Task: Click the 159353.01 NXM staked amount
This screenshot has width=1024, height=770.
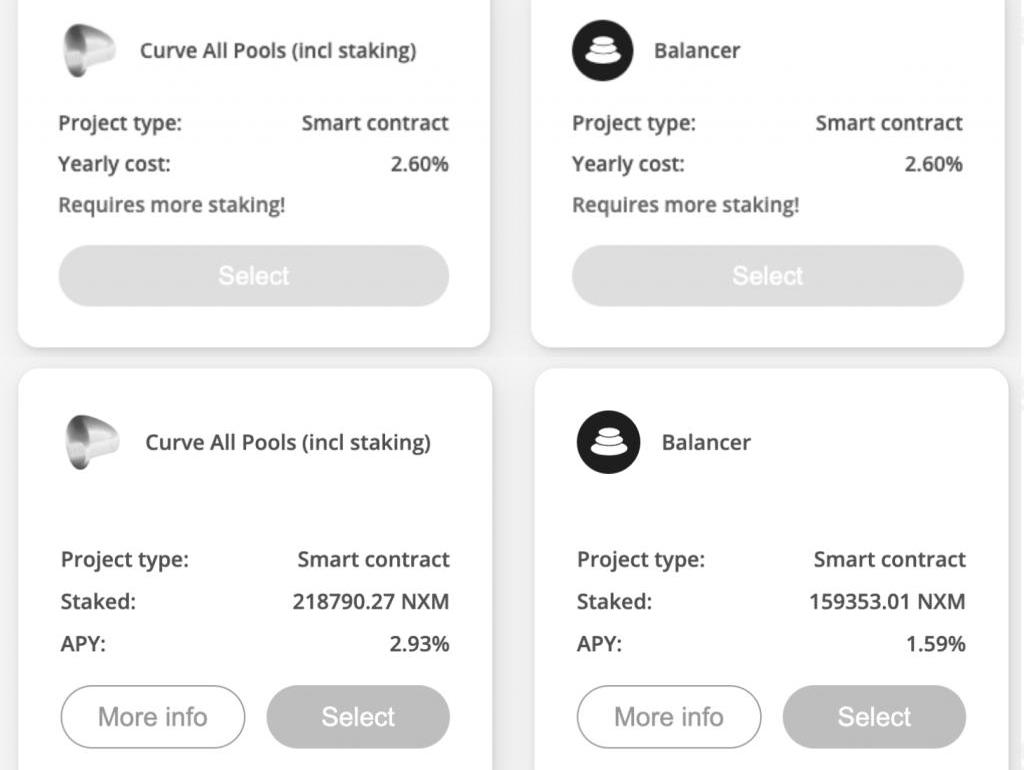Action: 887,601
